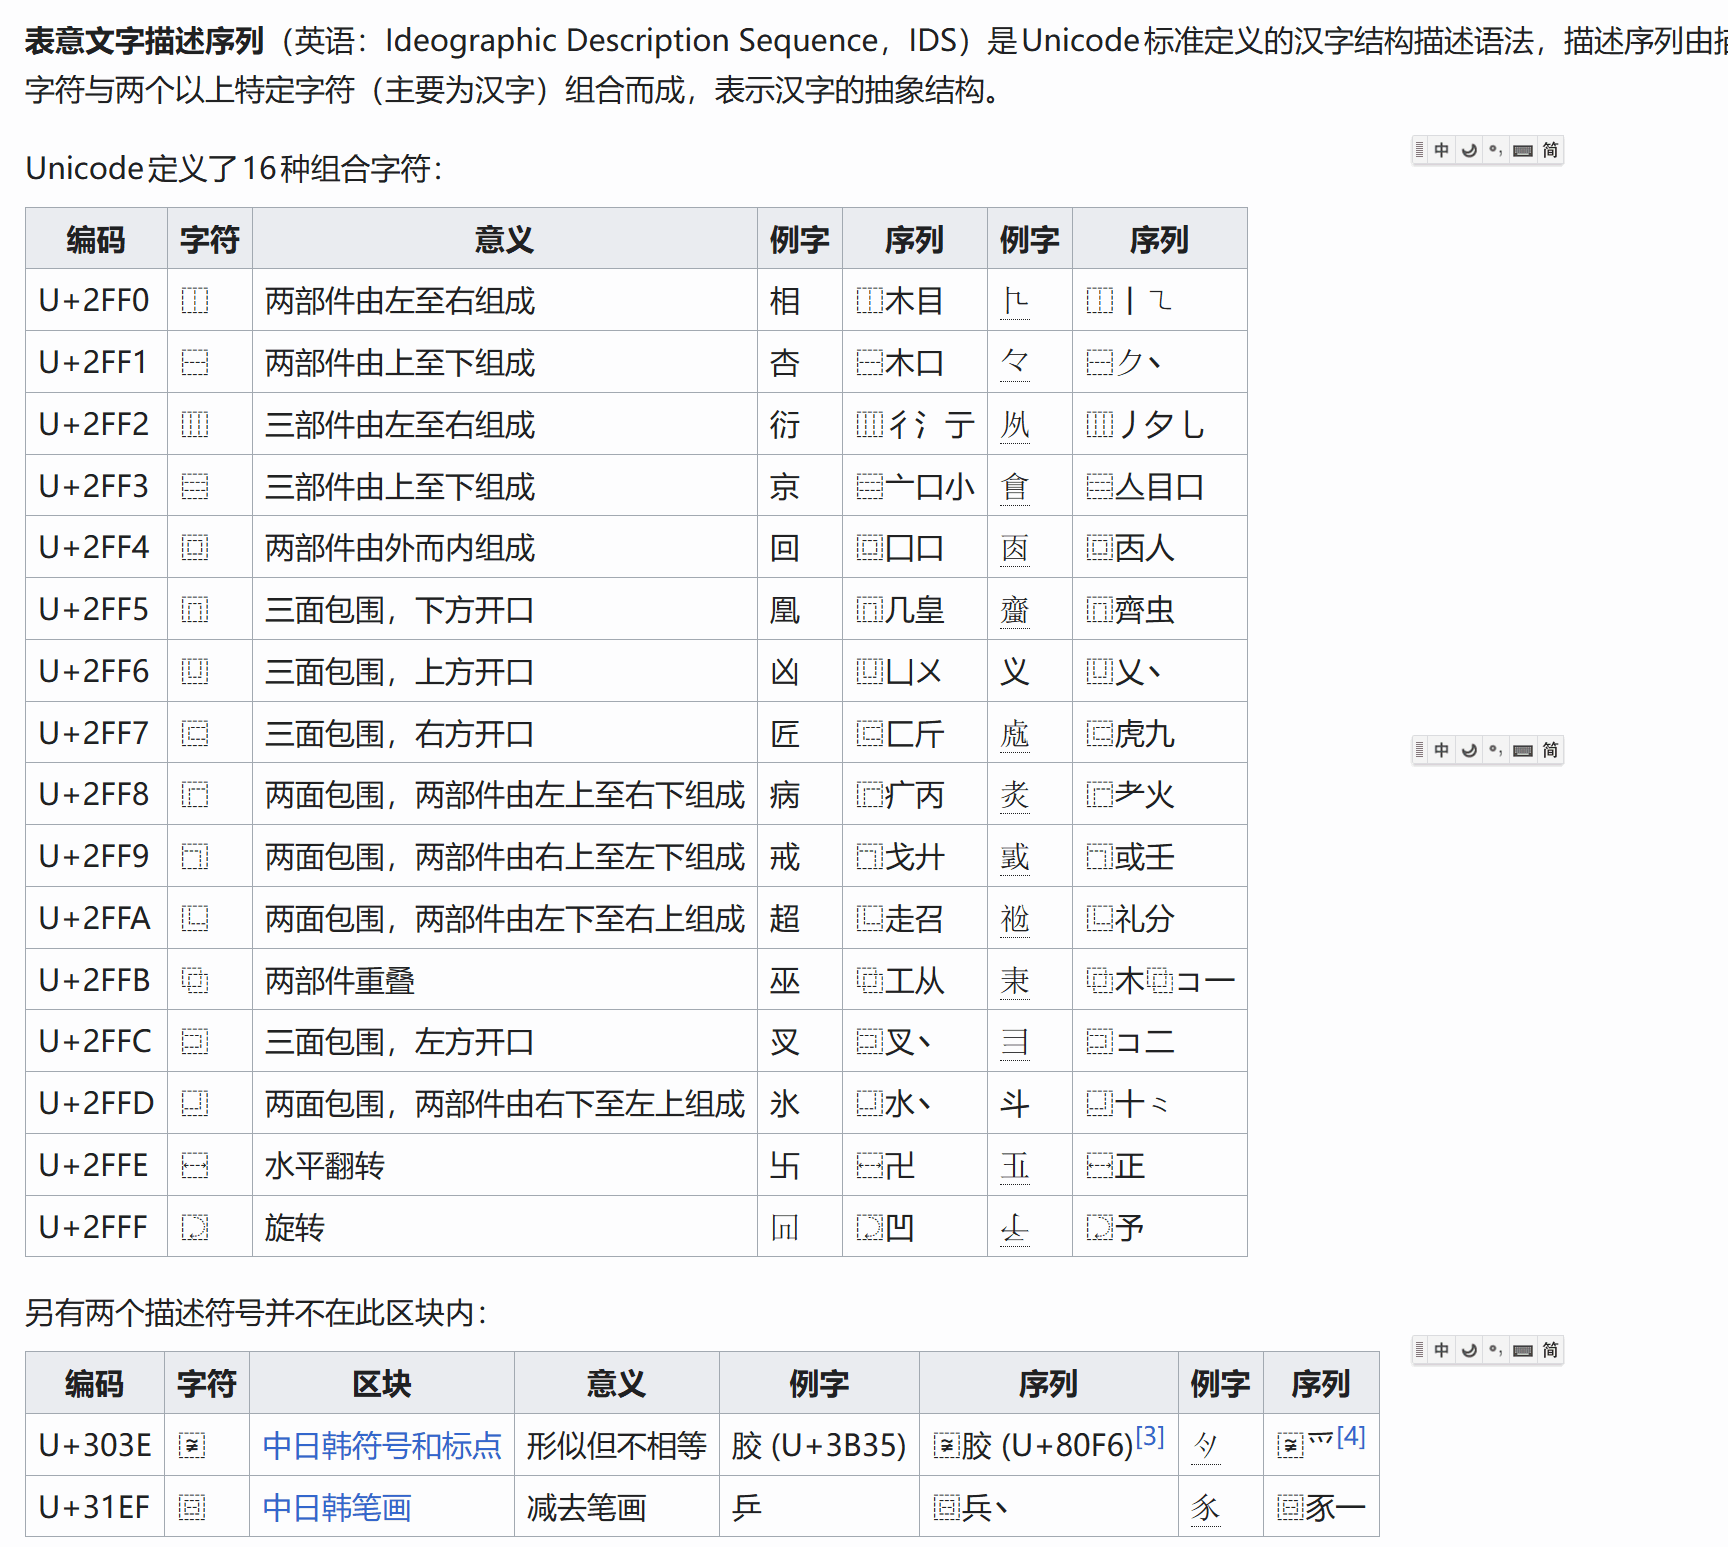
Task: Click the ⿵ symbol in the U+2FF5 row
Action: [x=195, y=609]
